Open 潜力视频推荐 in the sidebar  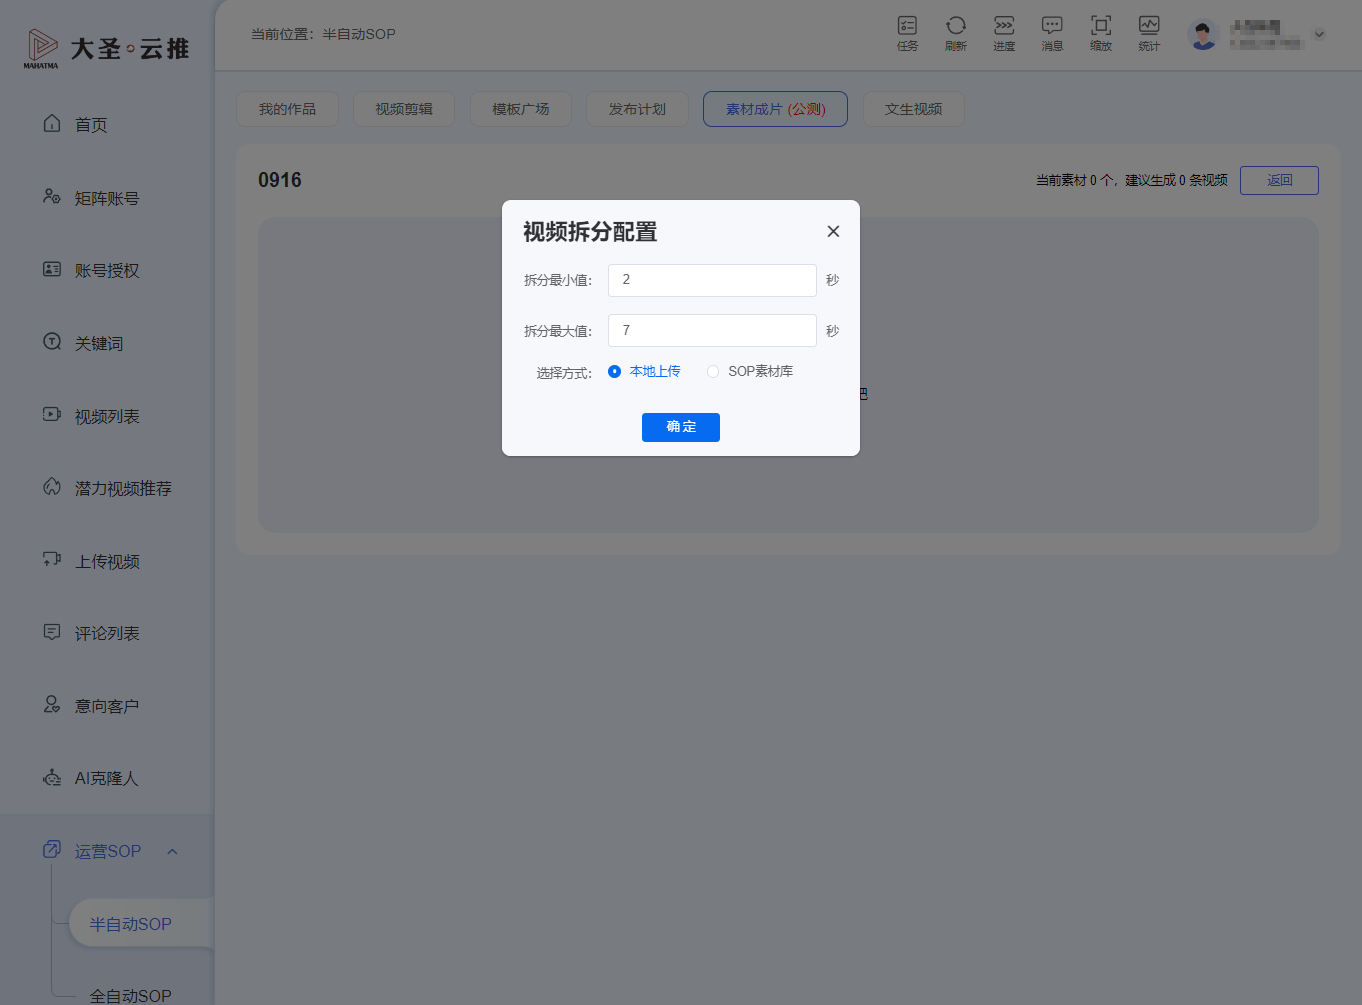click(107, 488)
